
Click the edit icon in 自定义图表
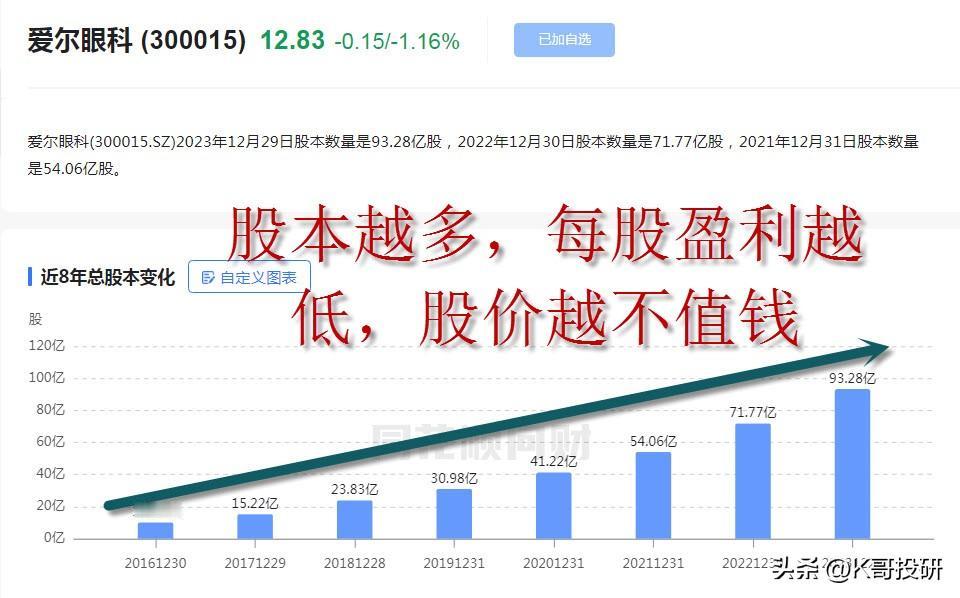(208, 278)
